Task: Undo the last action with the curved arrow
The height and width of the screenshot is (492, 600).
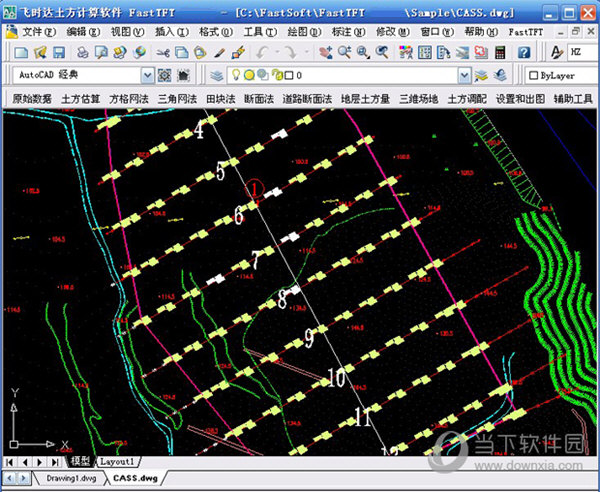Action: [262, 52]
